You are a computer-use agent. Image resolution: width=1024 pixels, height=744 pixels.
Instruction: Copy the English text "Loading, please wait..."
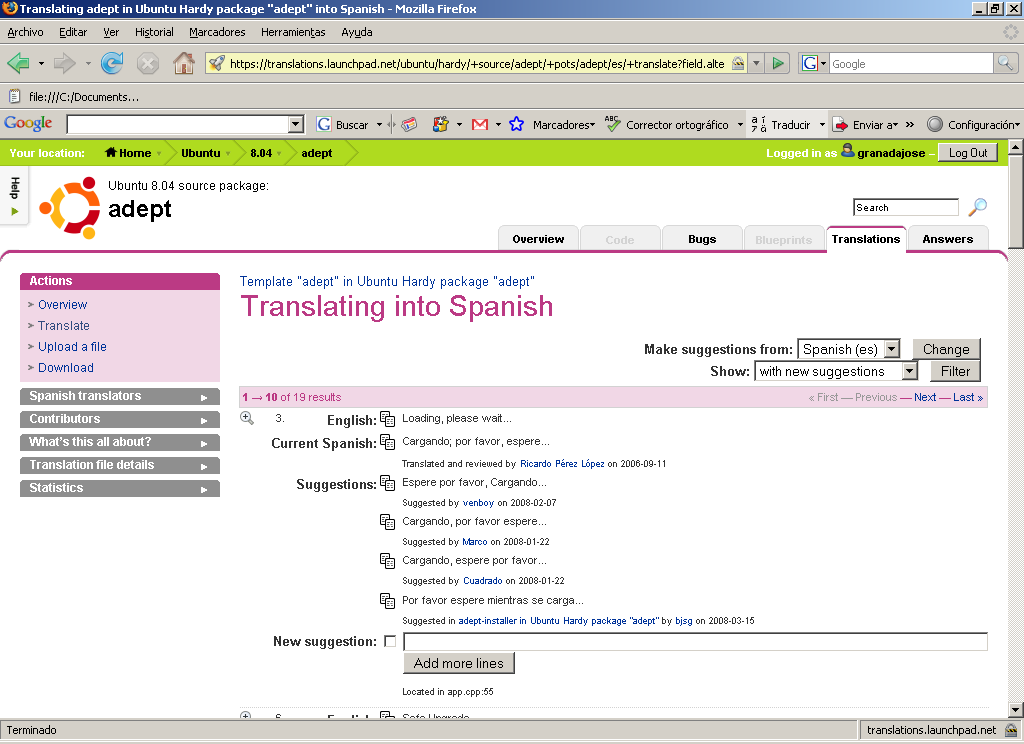click(x=387, y=419)
